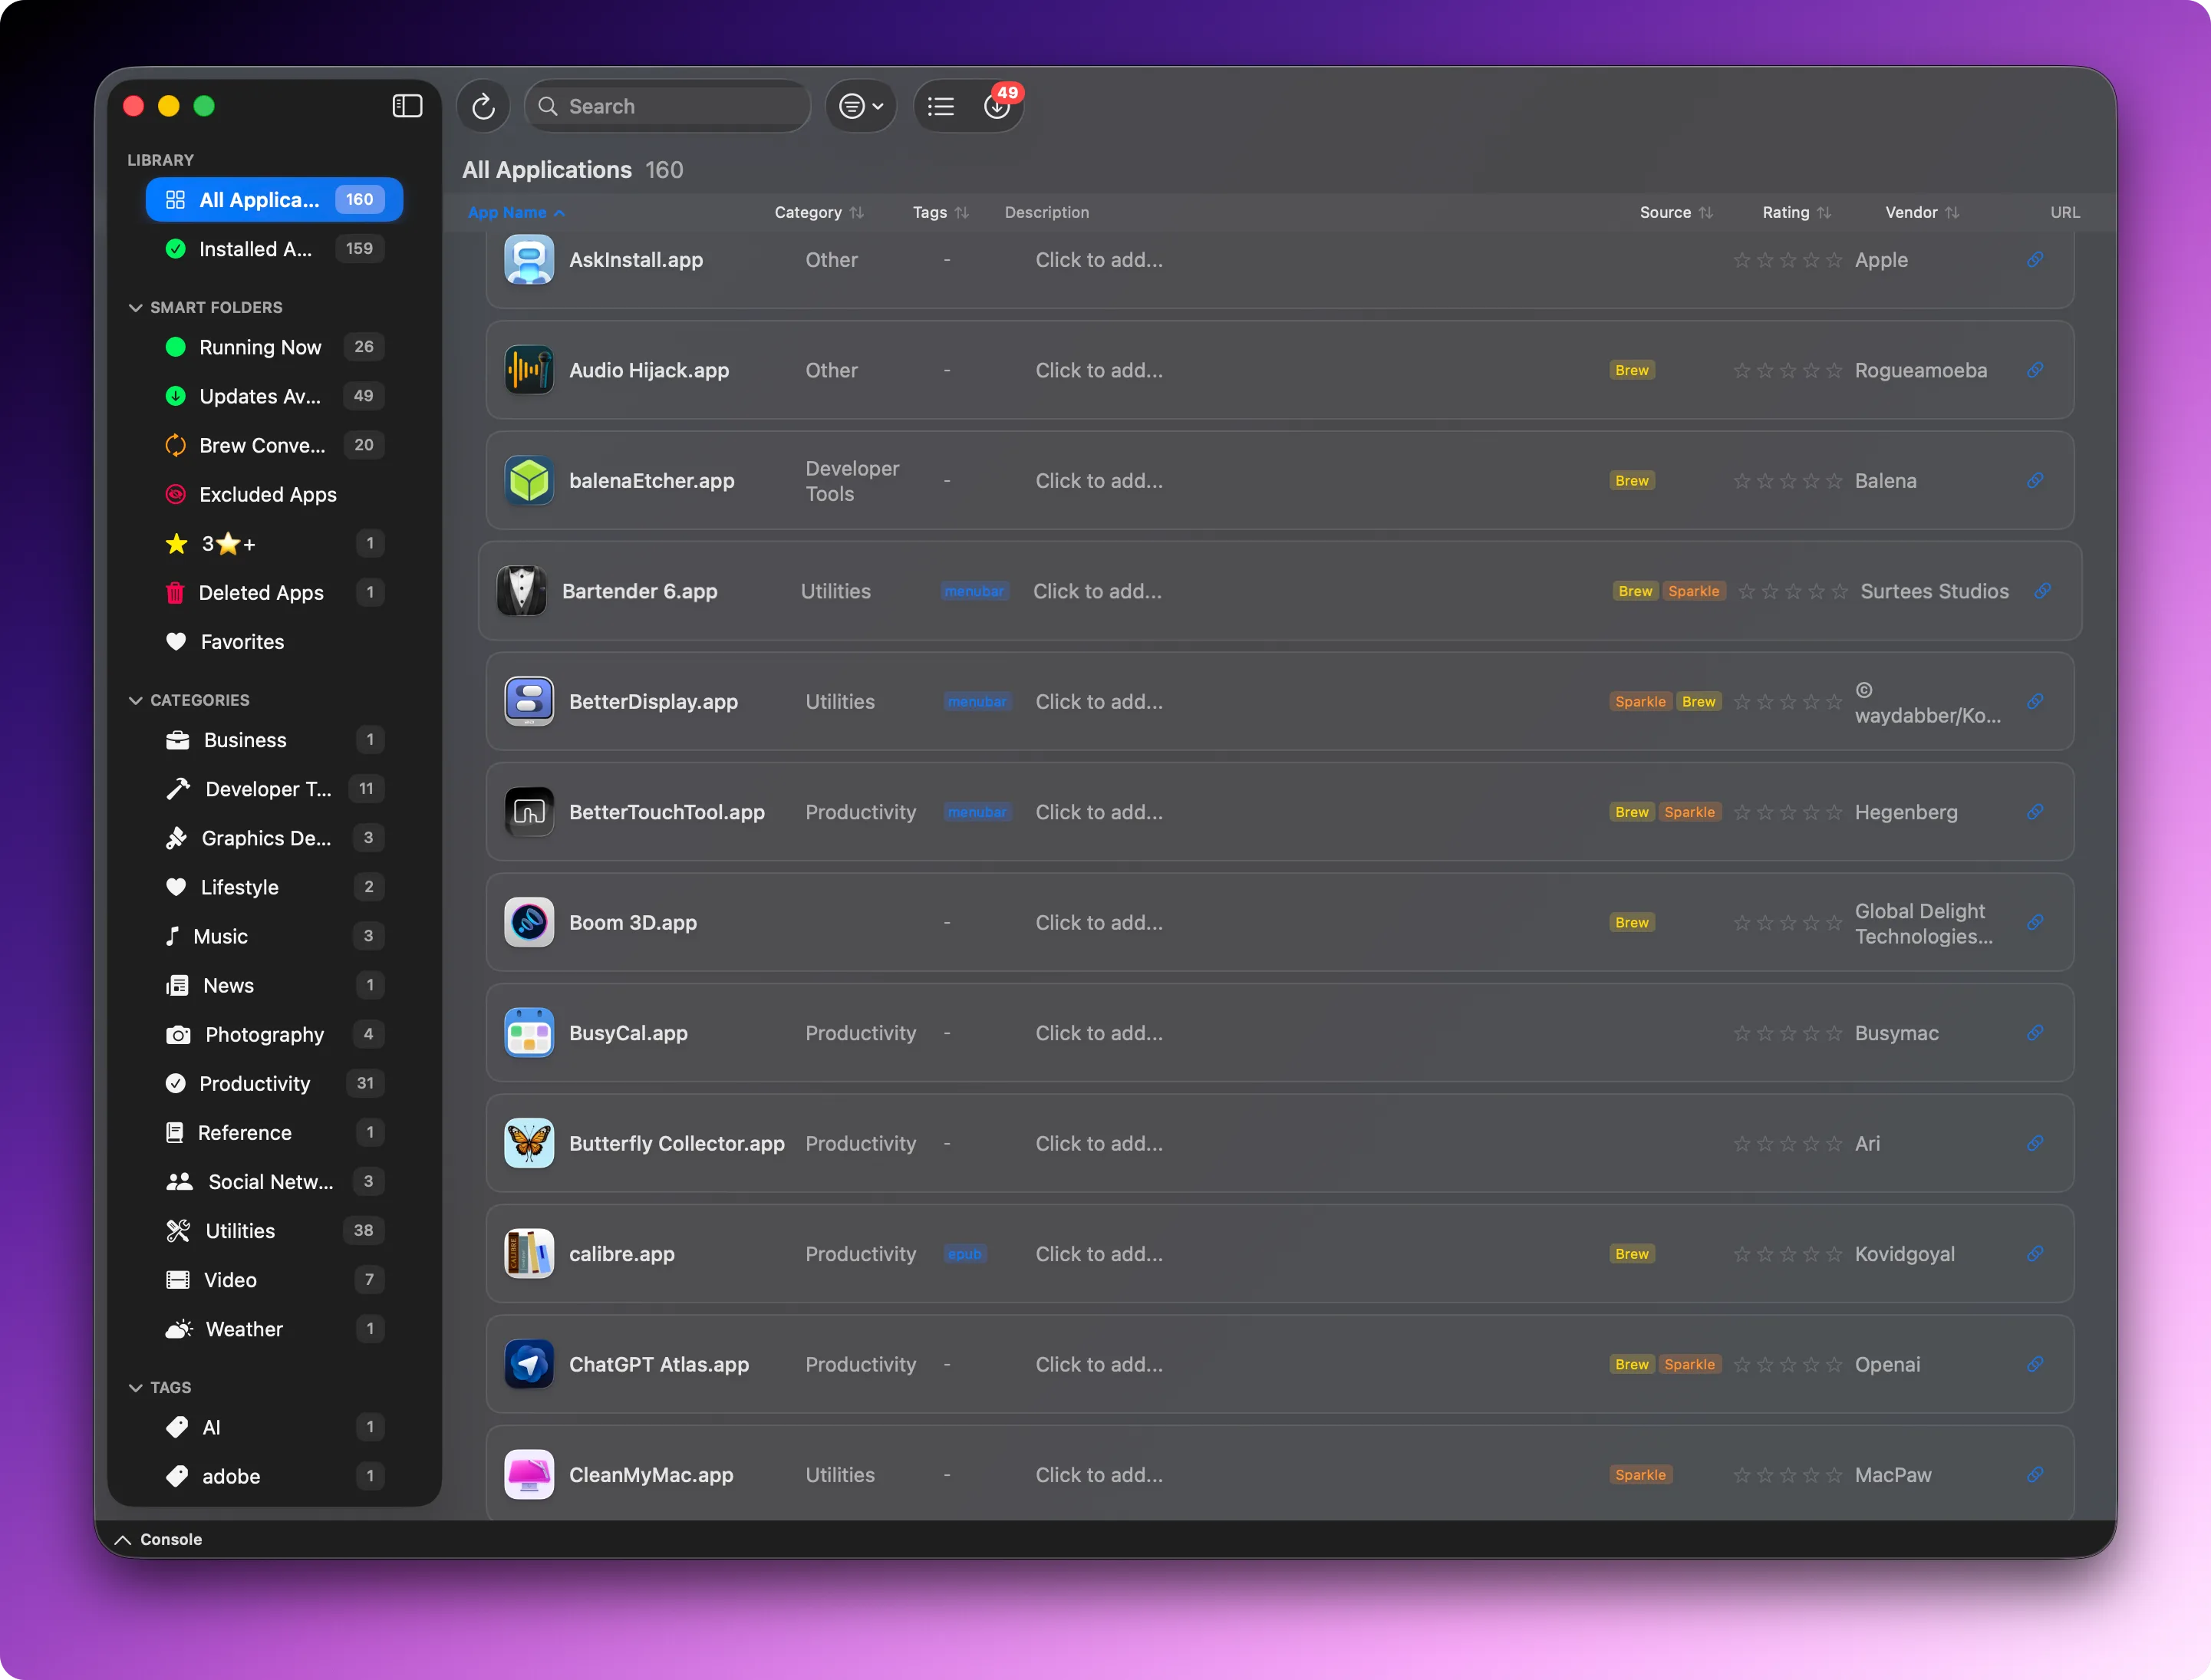The image size is (2211, 1680).
Task: Collapse the Tags section
Action: (x=135, y=1387)
